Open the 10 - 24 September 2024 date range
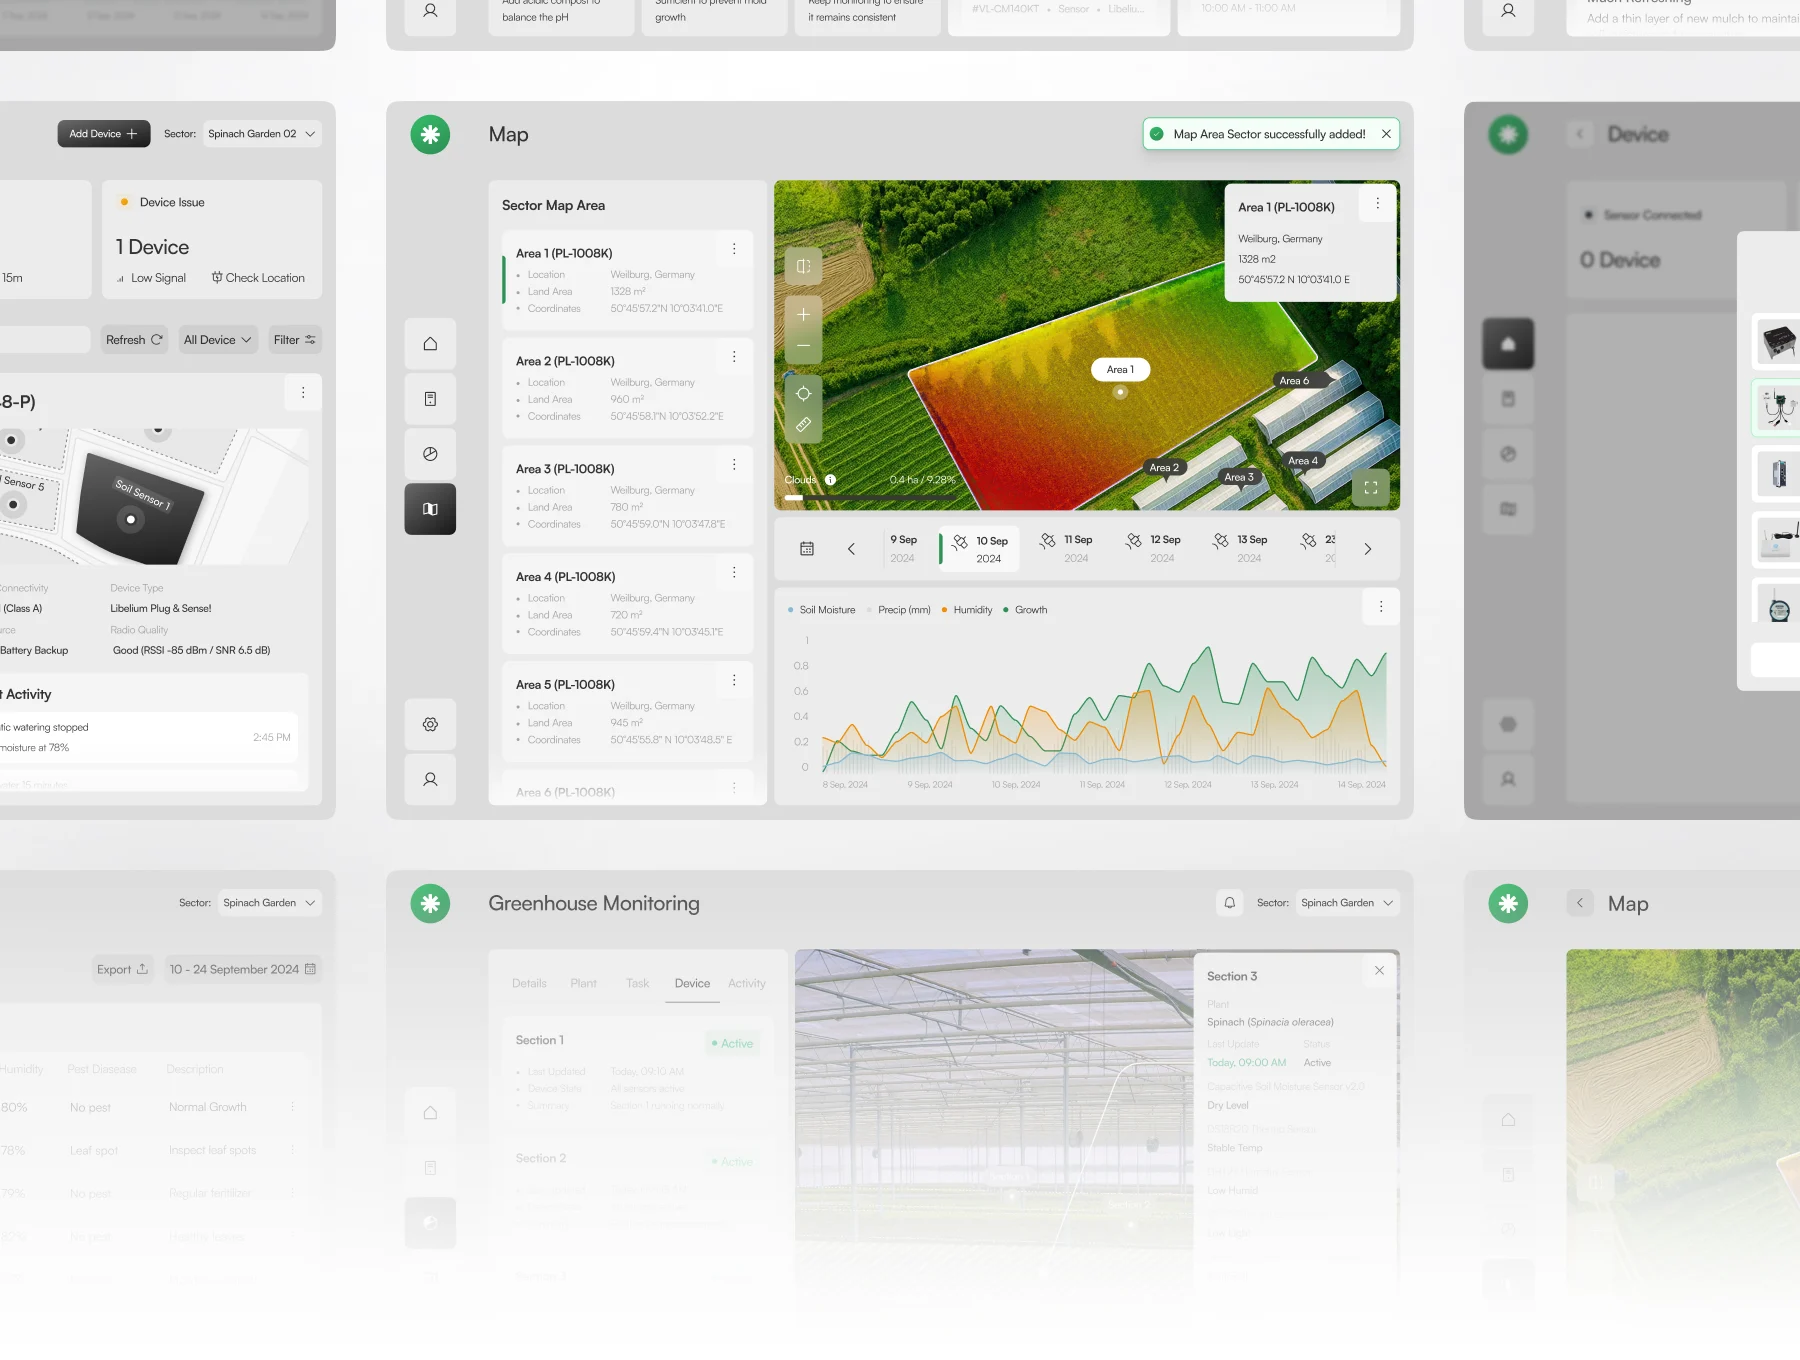The width and height of the screenshot is (1800, 1360). pos(243,969)
